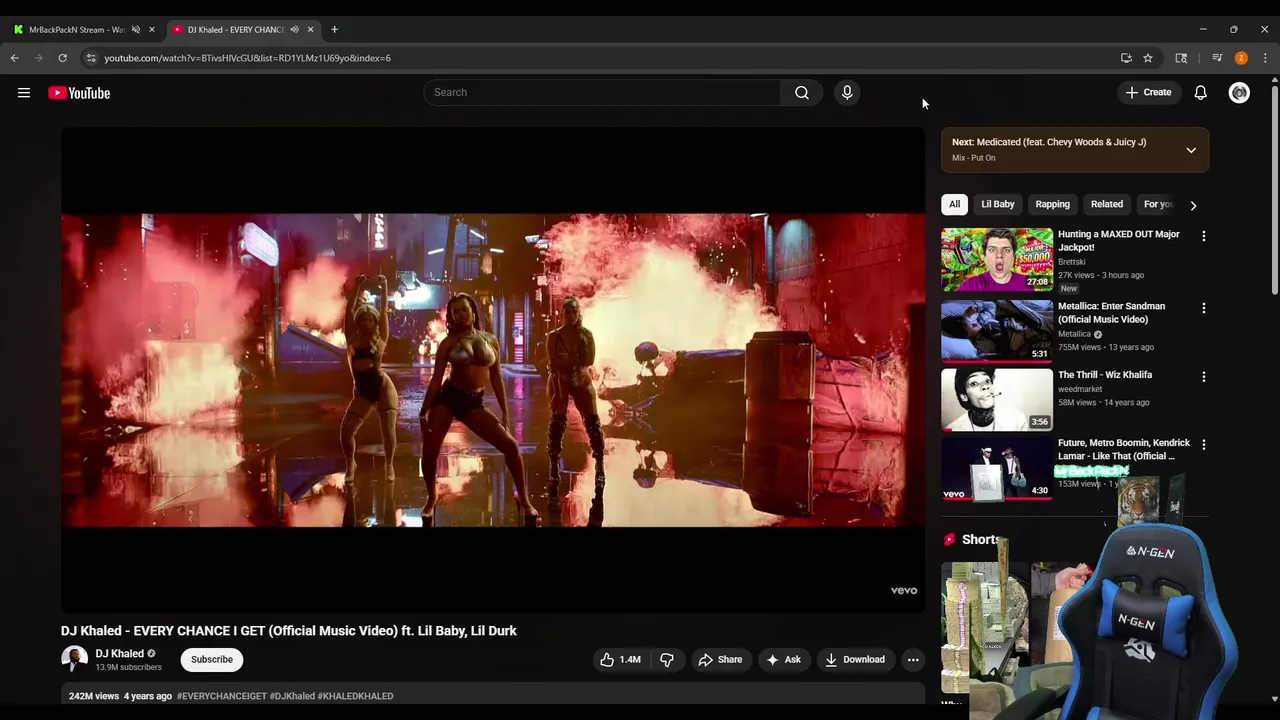Open the browser three-dot menu
The width and height of the screenshot is (1280, 720).
tap(1265, 58)
